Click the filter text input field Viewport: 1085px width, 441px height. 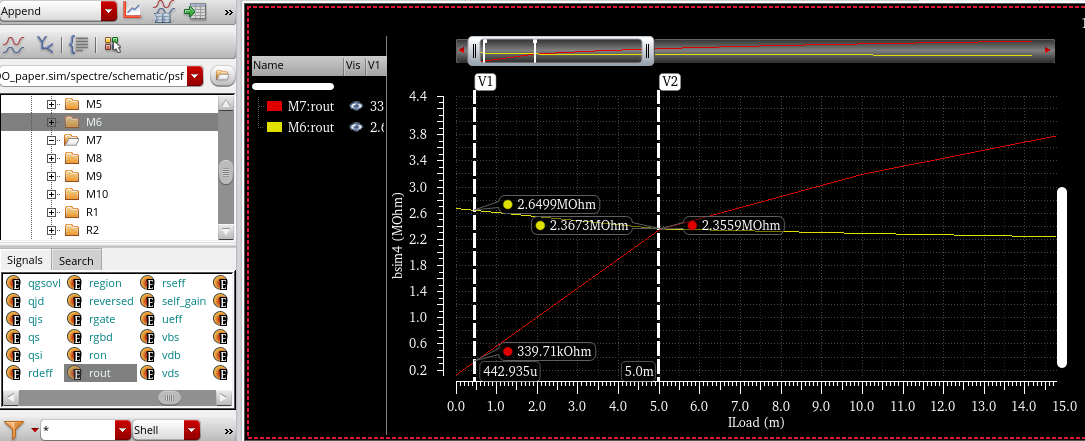[78, 430]
